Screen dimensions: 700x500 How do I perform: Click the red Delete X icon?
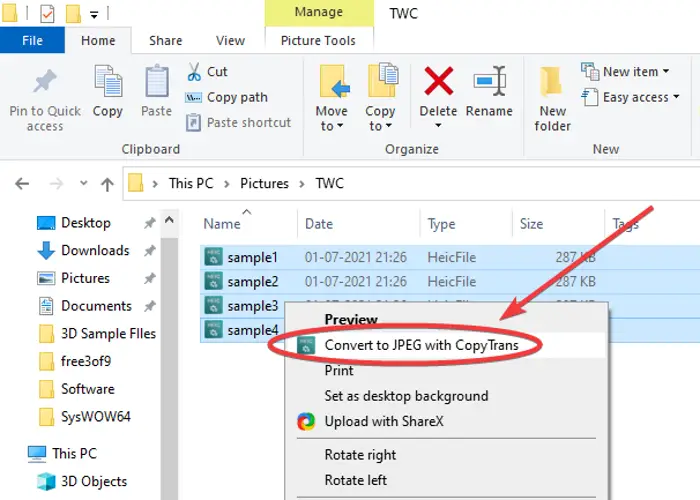point(438,81)
